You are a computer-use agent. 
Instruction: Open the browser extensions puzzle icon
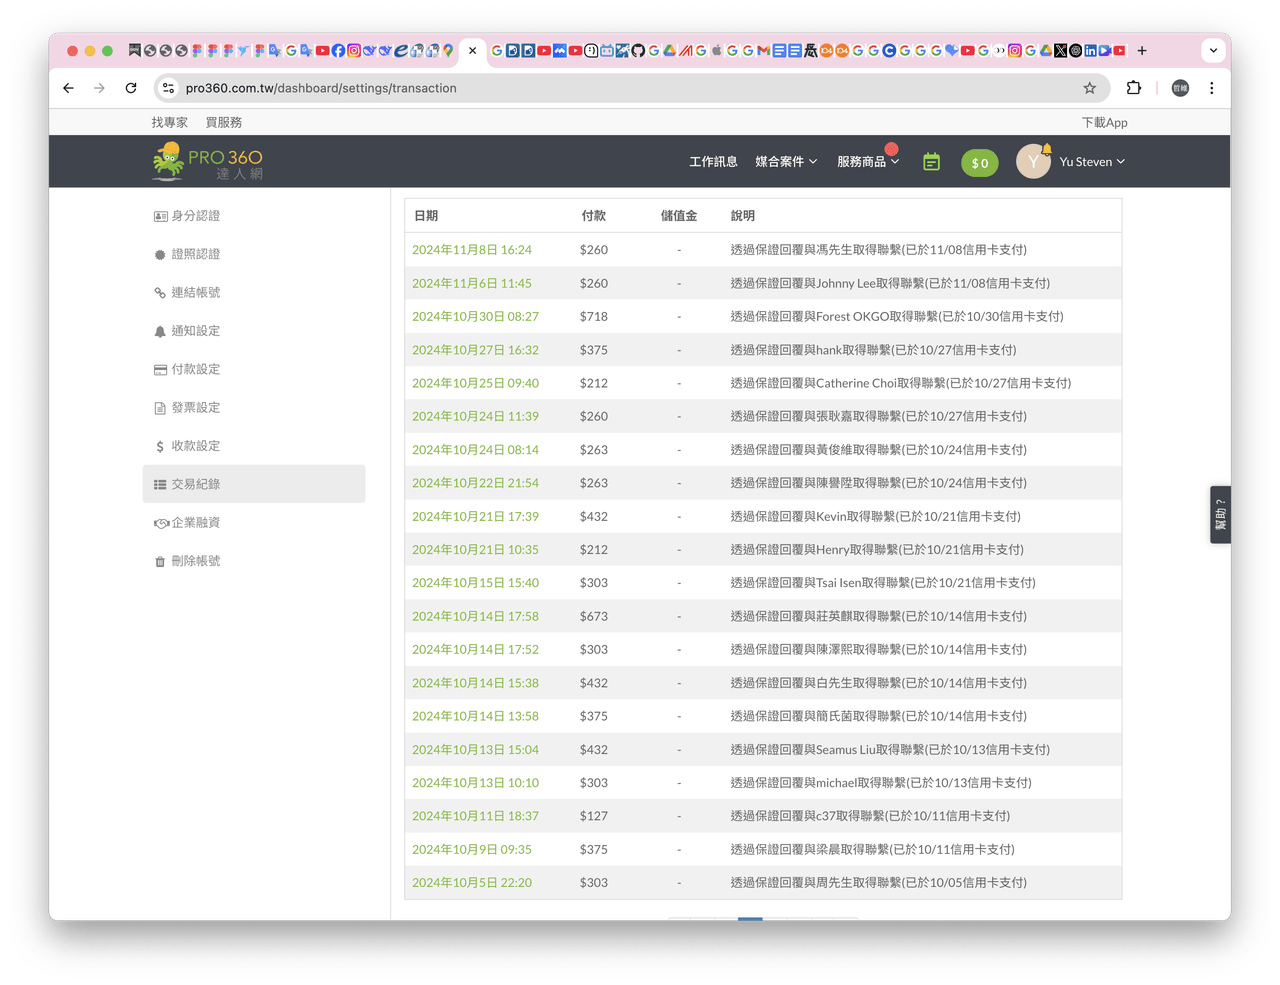click(x=1133, y=88)
